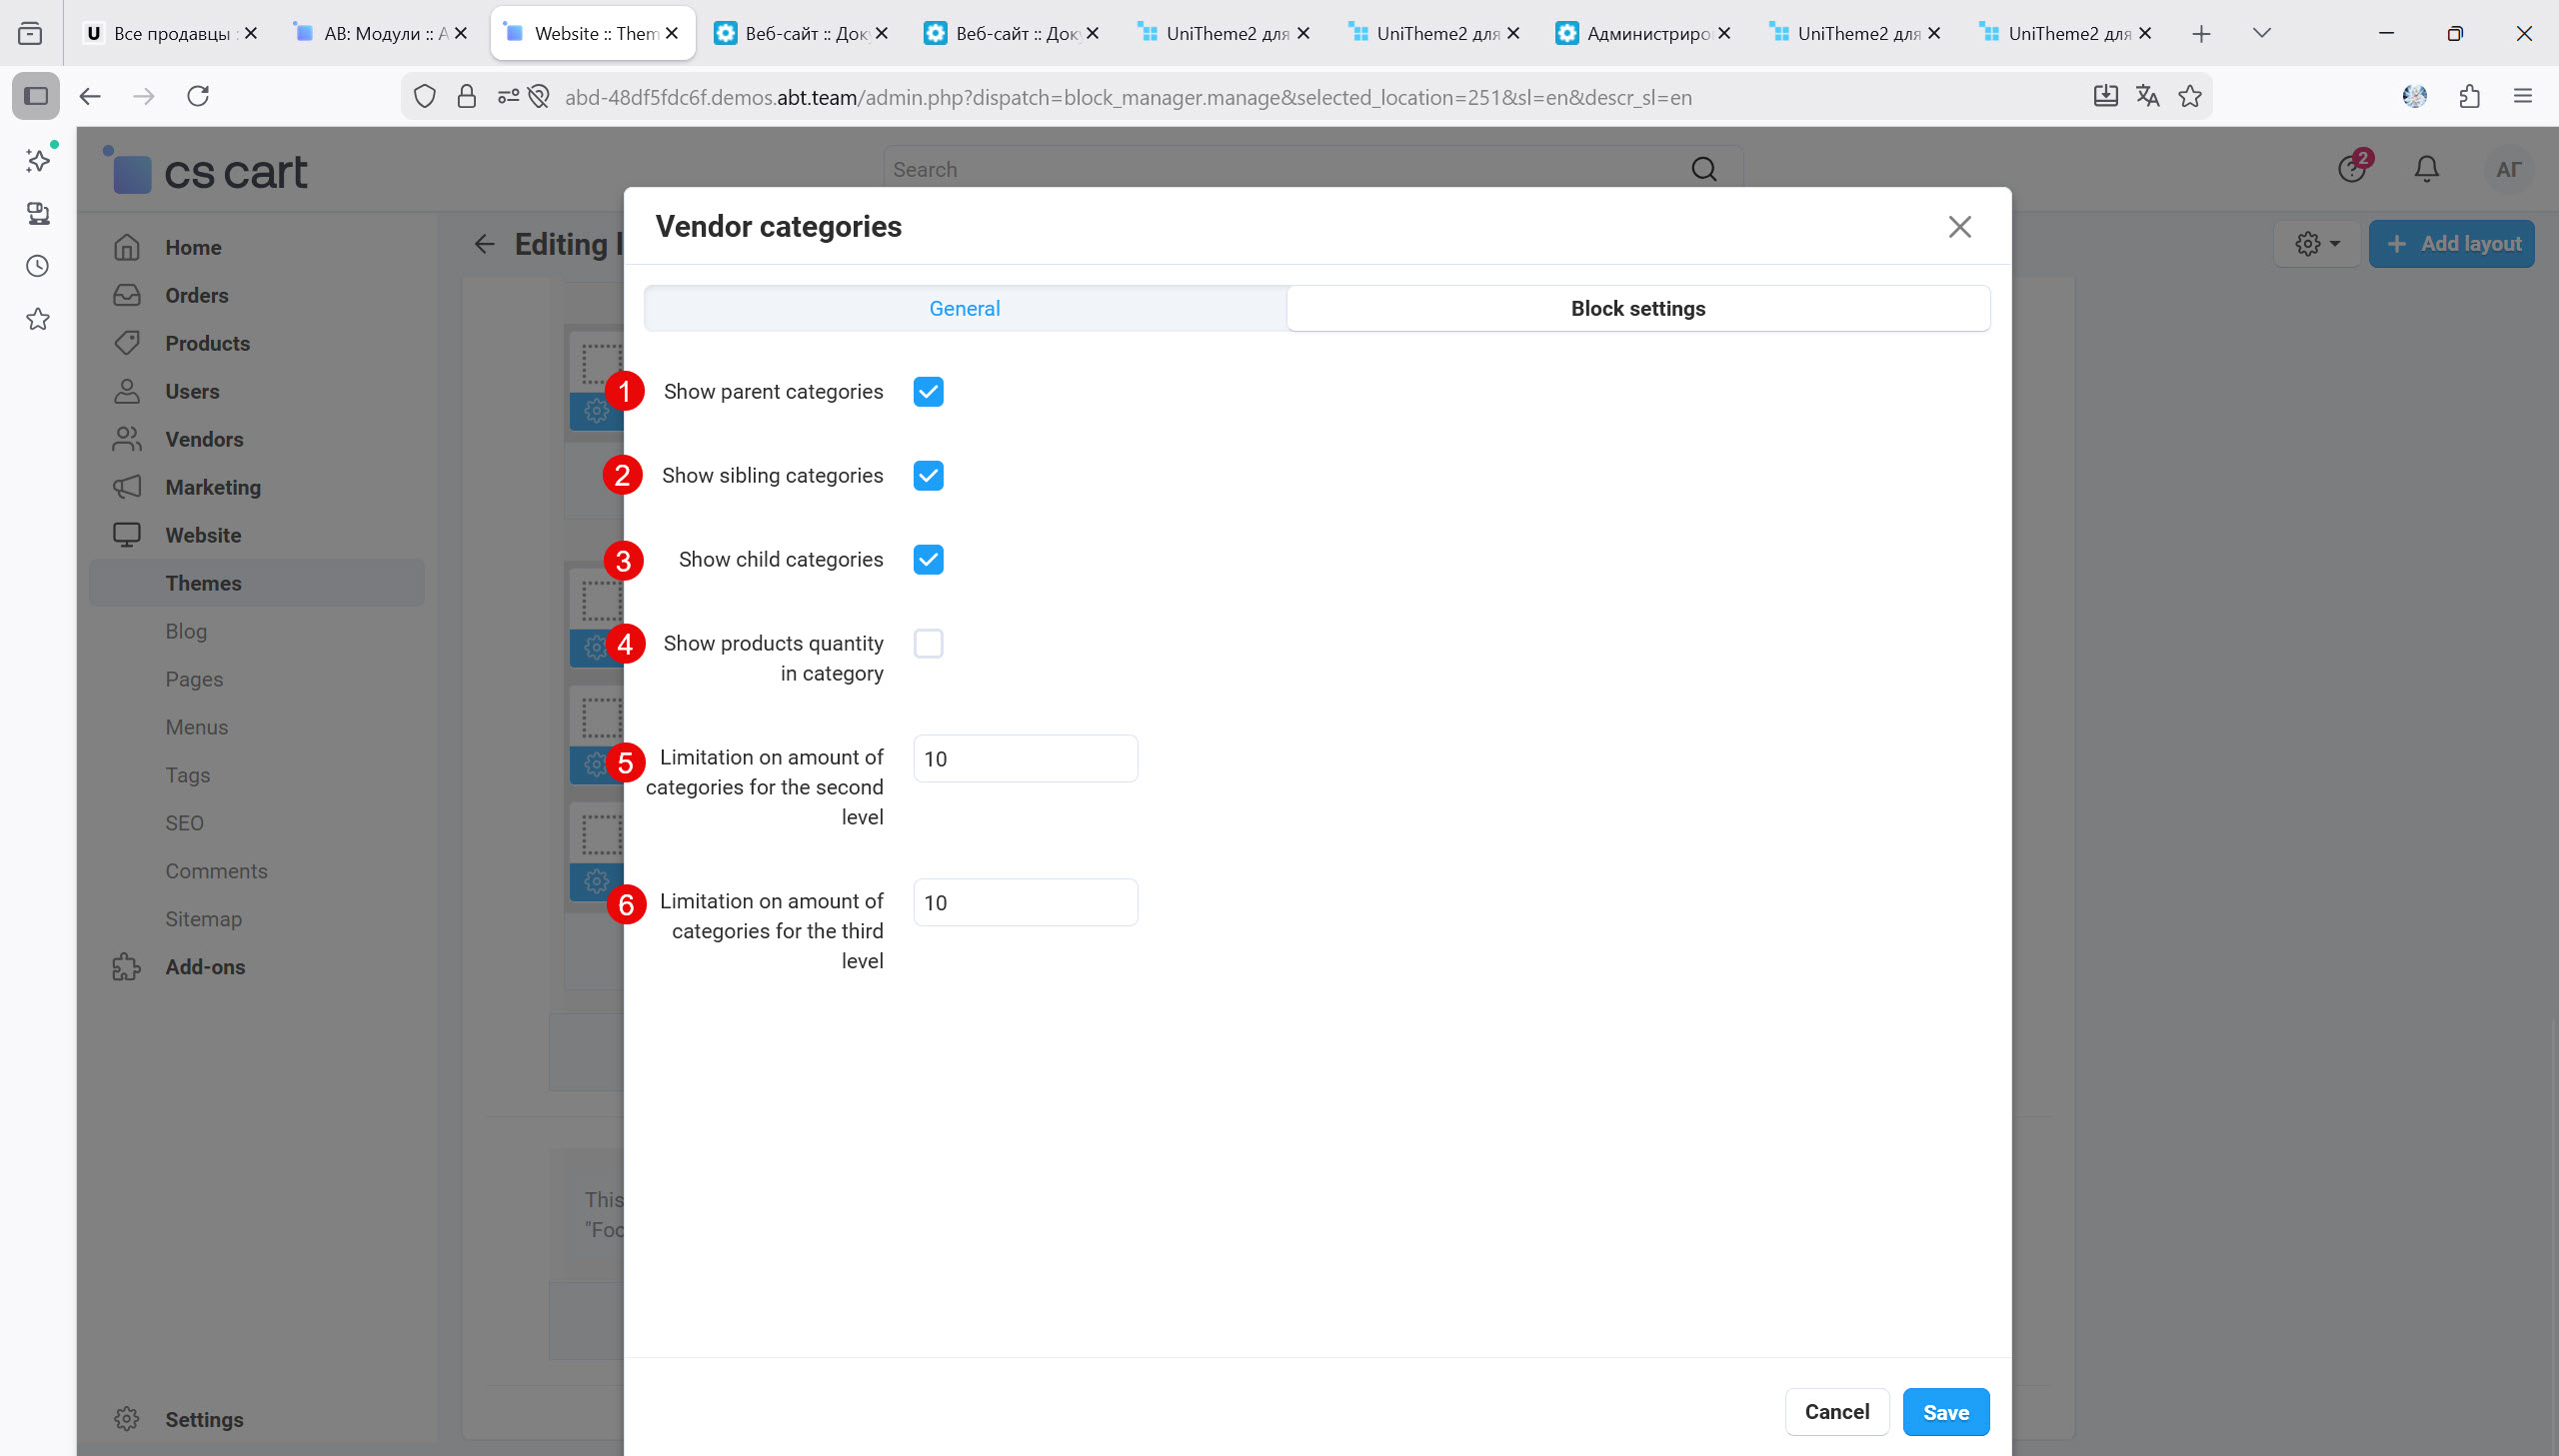Uncheck Show parent categories

(927, 391)
